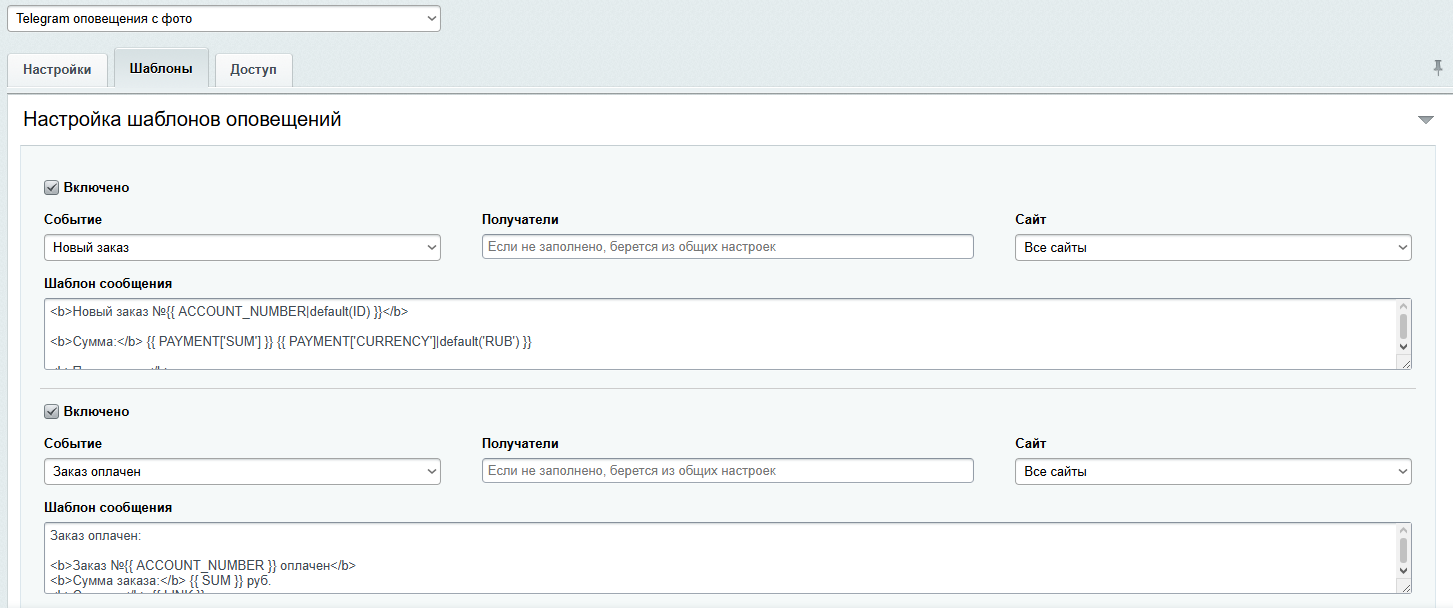Image resolution: width=1453 pixels, height=608 pixels.
Task: Uncheck "Включено" for the "Новый заказ" template
Action: coord(52,187)
